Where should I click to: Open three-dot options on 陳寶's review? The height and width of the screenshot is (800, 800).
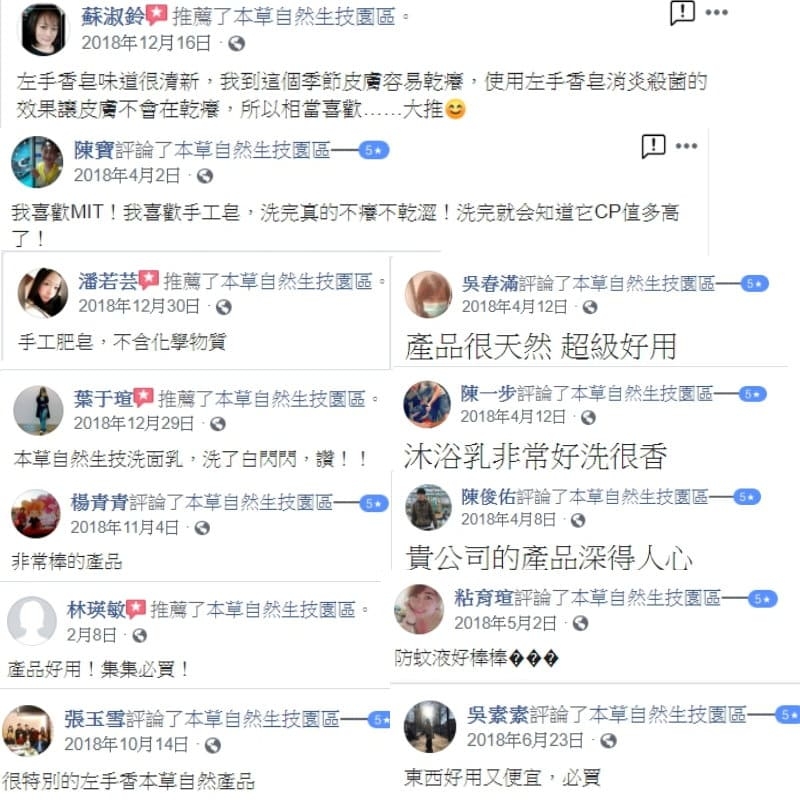pos(686,146)
